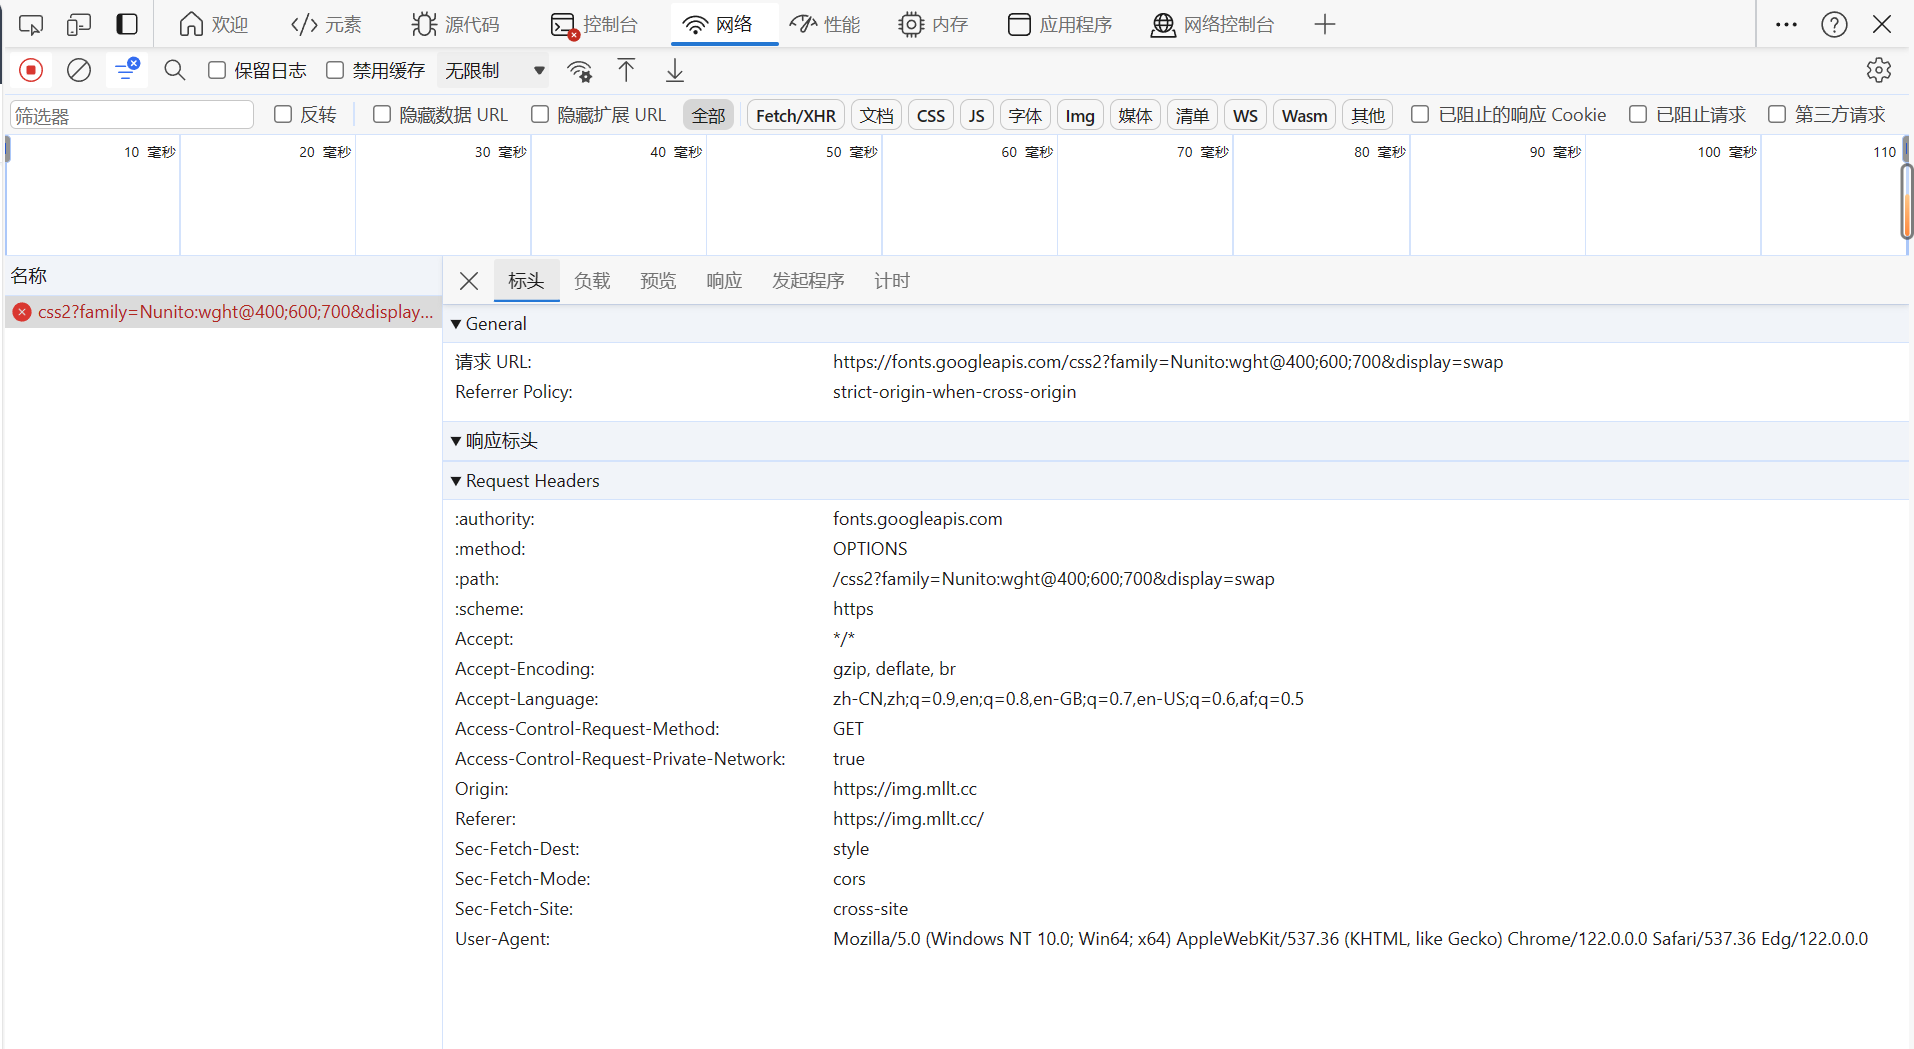
Task: Check 已阻止的响应 Cookie checkbox
Action: pos(1420,114)
